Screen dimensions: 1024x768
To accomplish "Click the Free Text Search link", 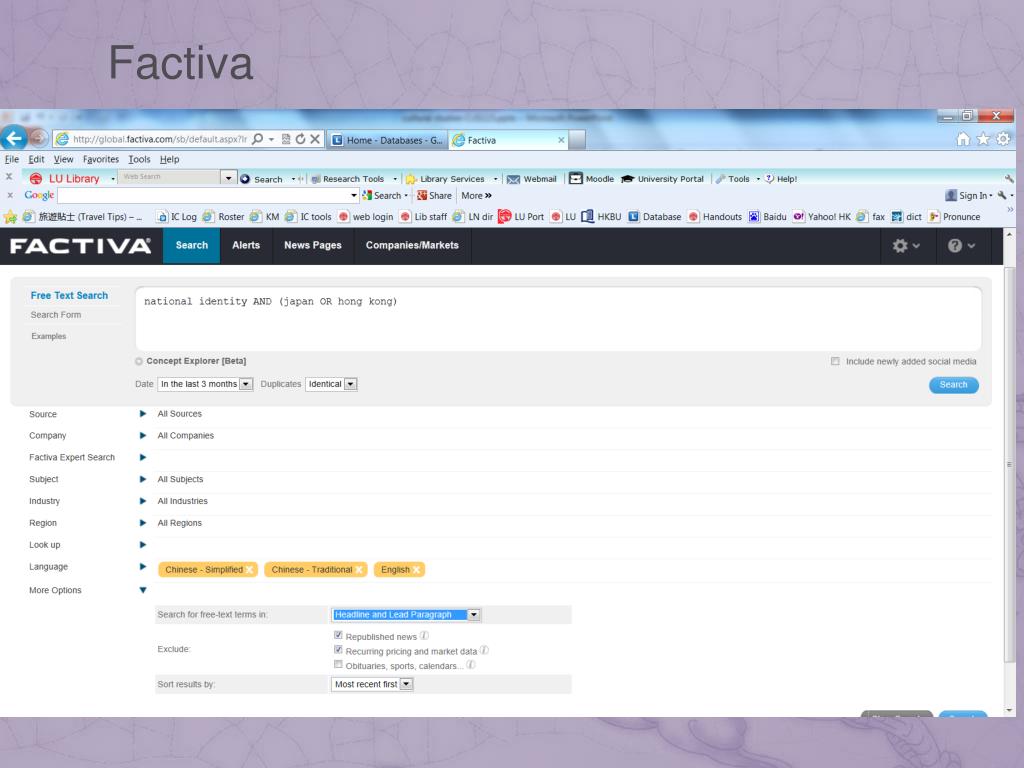I will point(69,296).
